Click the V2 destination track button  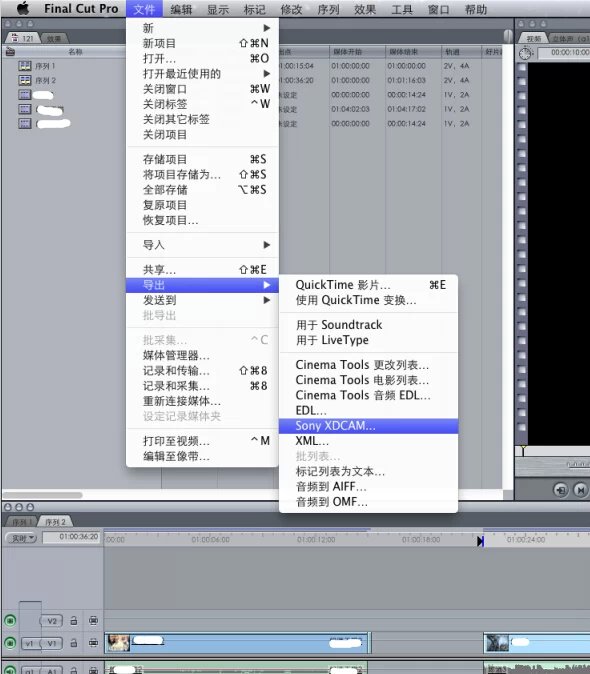point(51,621)
